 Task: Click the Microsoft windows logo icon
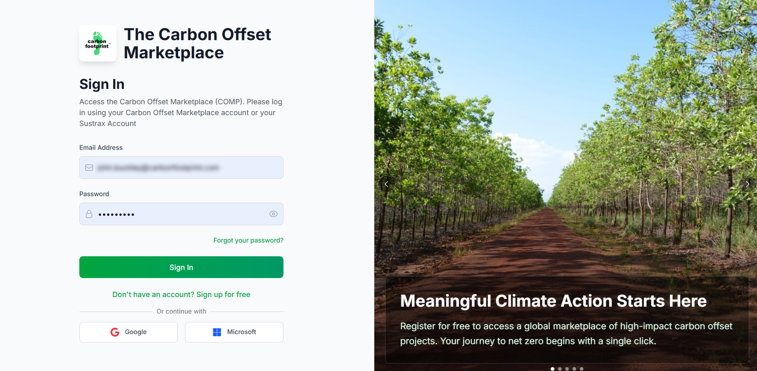coord(217,332)
